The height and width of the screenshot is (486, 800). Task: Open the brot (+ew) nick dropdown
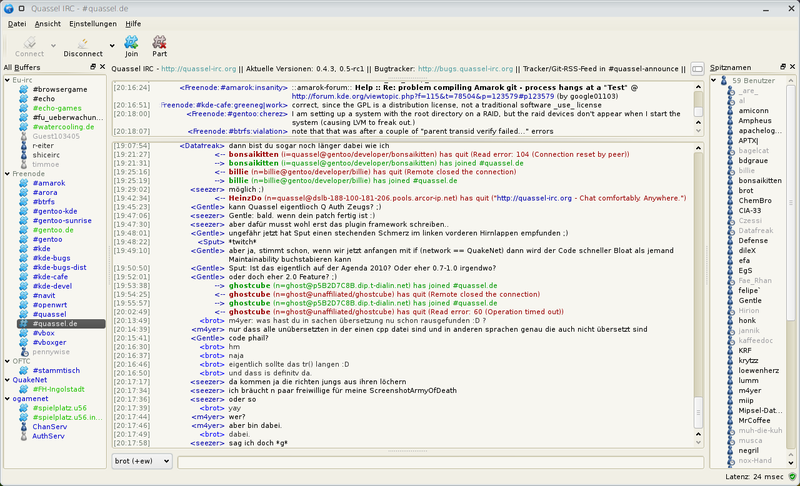(x=142, y=461)
